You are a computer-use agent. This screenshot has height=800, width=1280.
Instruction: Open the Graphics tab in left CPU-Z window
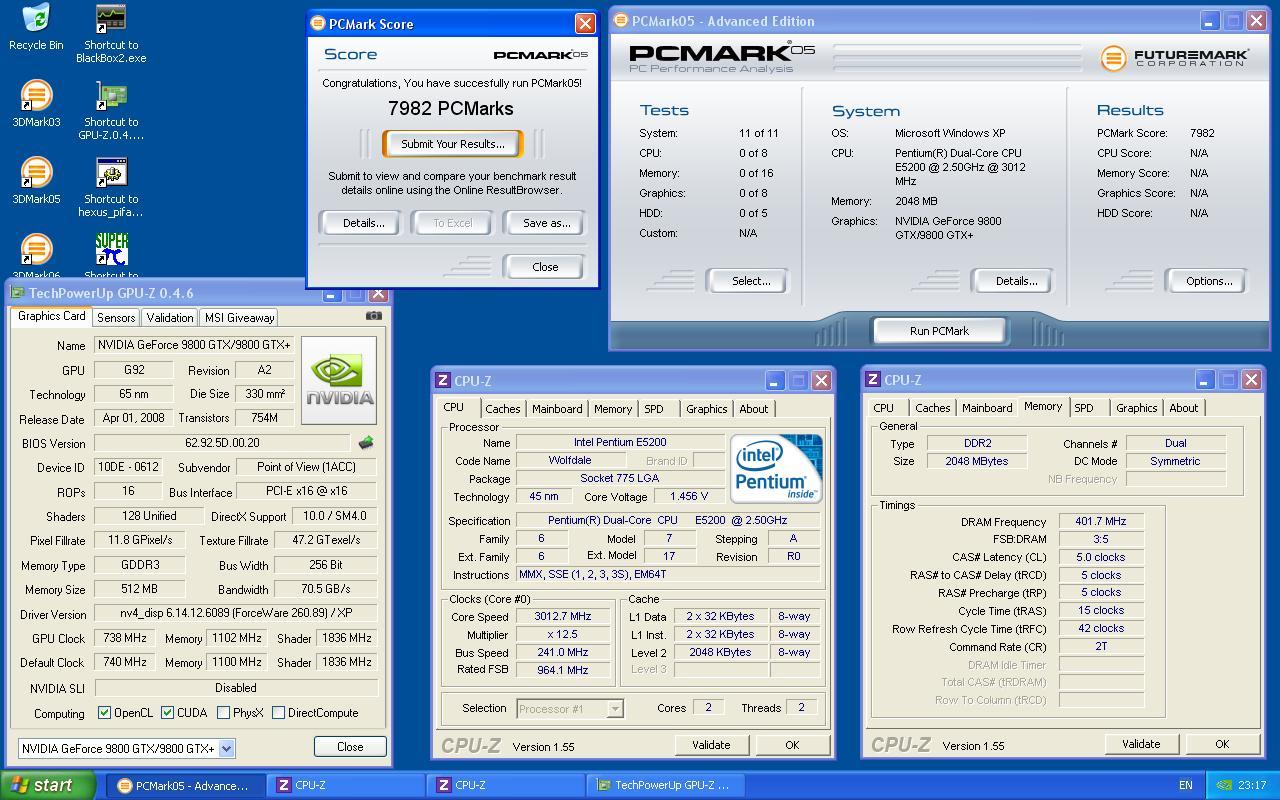pyautogui.click(x=706, y=408)
